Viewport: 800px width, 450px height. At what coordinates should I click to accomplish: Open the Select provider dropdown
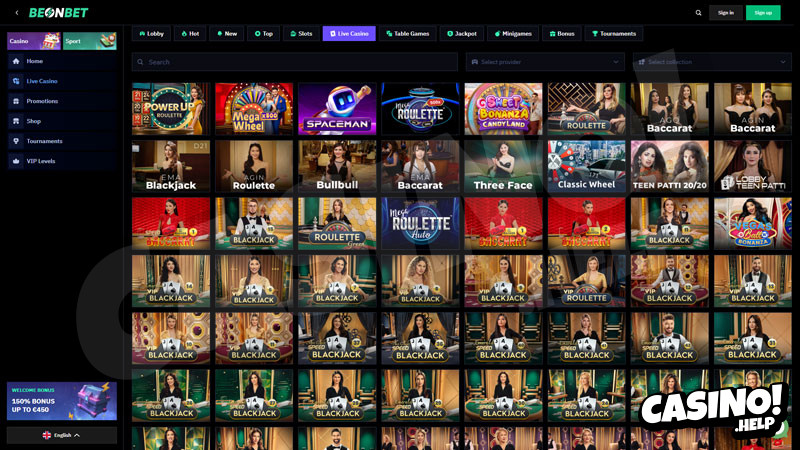click(x=545, y=62)
